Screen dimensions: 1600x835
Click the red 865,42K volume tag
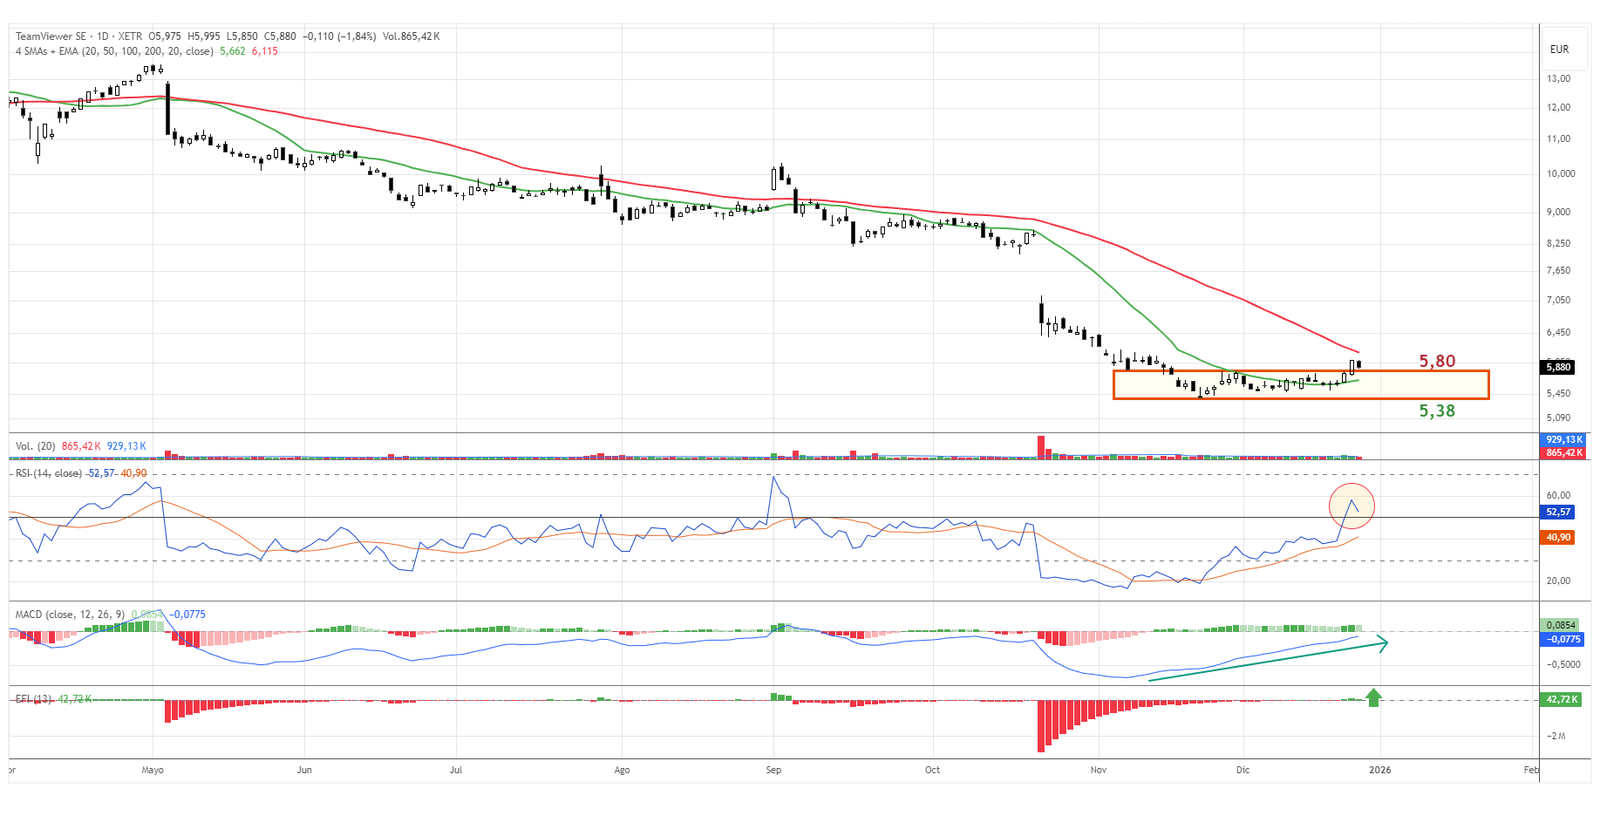(x=1563, y=453)
